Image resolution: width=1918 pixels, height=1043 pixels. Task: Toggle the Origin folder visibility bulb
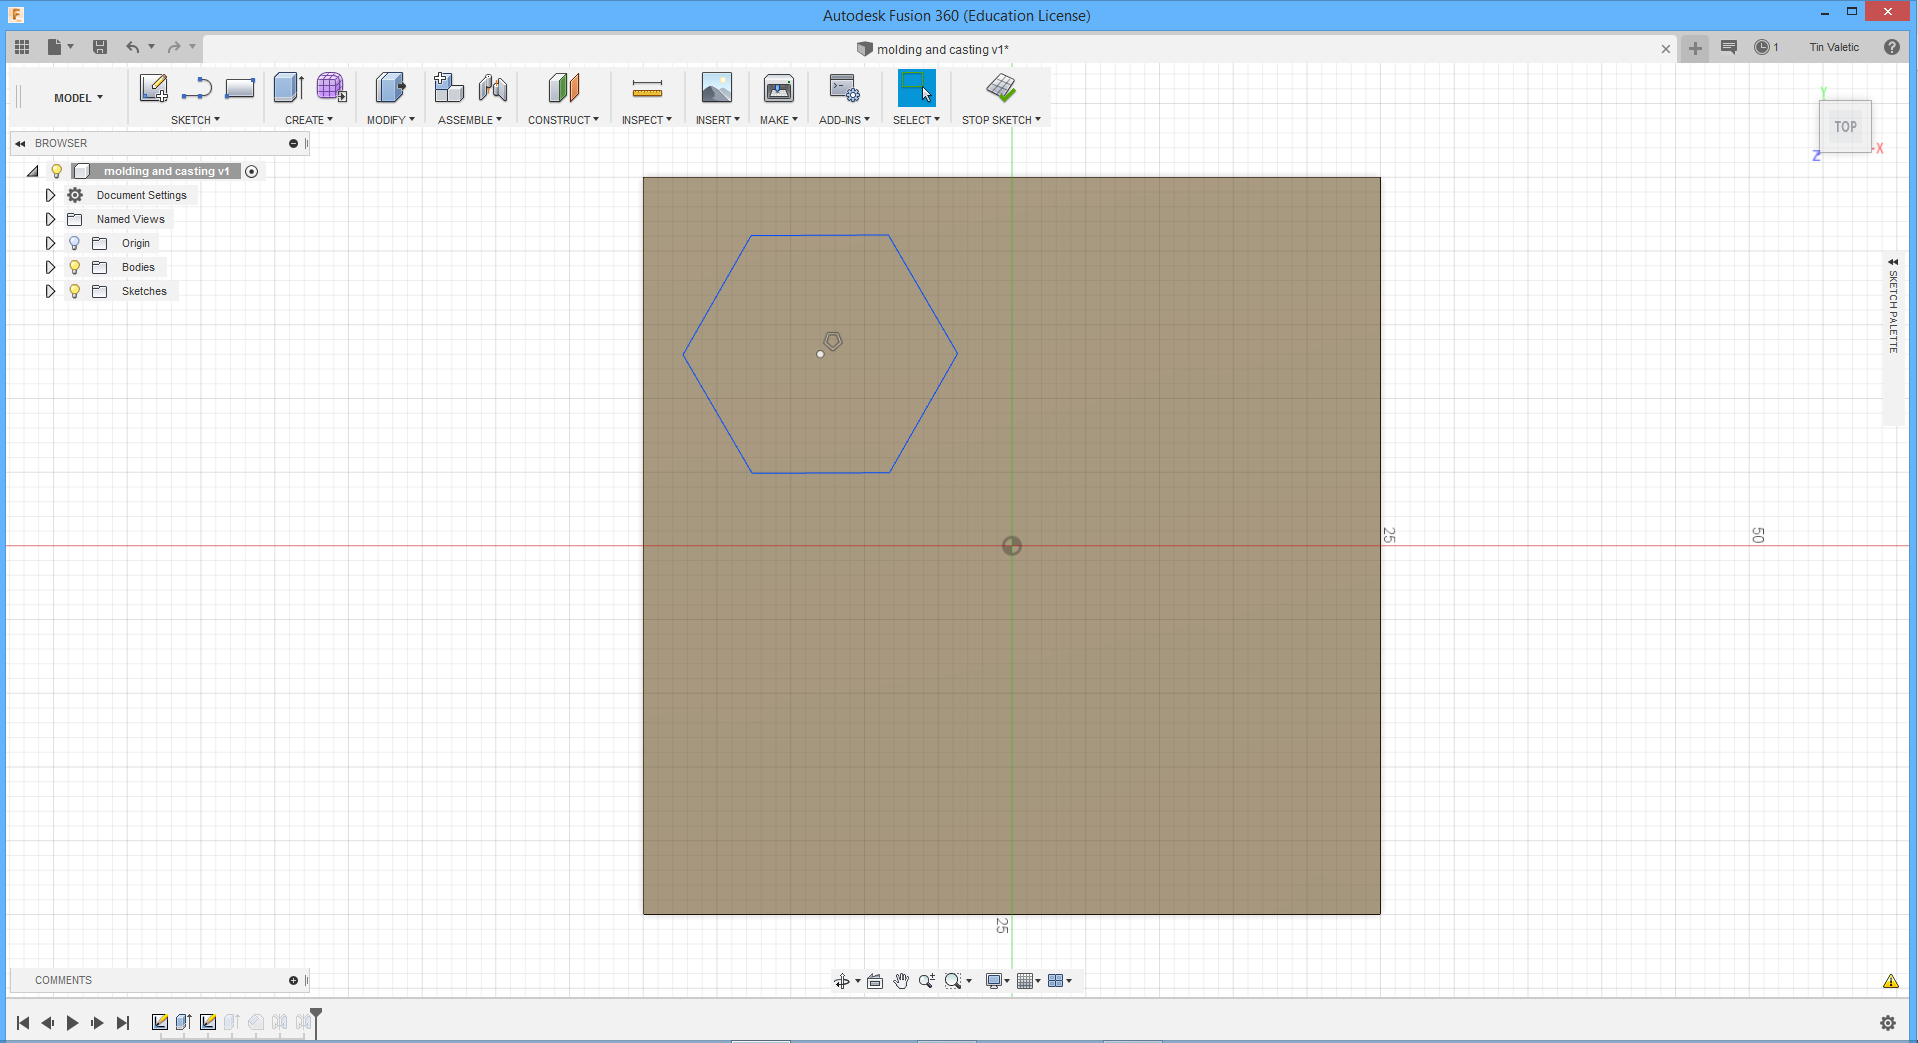[74, 243]
